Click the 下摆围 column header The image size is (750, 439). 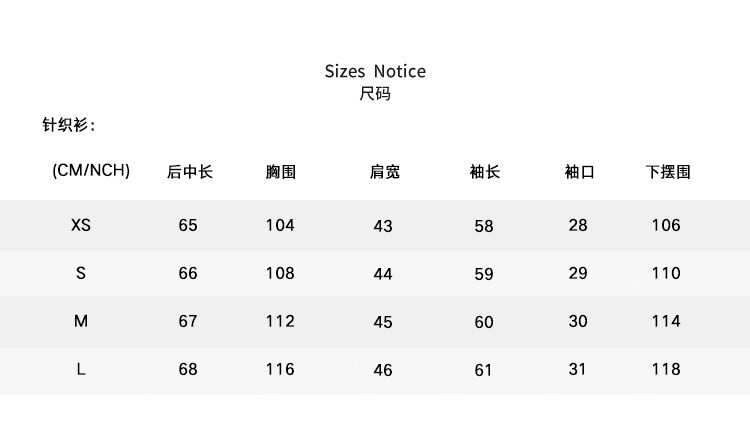click(667, 172)
